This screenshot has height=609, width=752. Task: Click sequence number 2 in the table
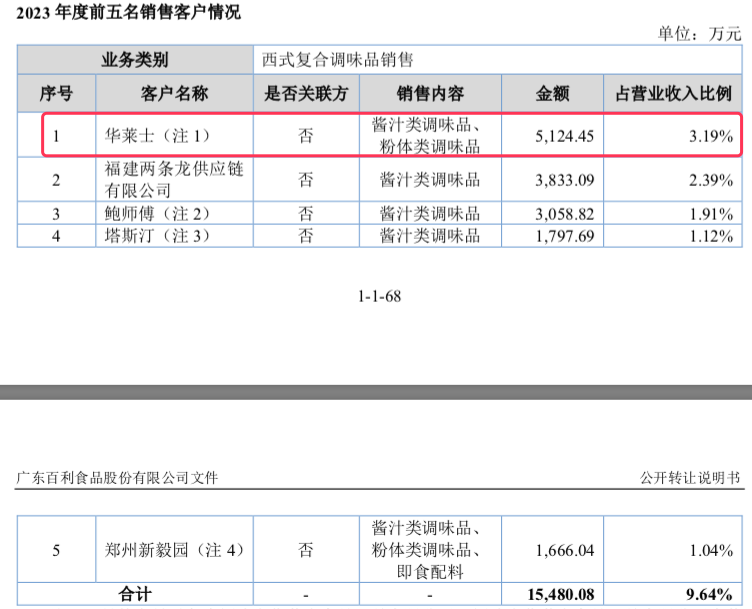click(x=56, y=180)
